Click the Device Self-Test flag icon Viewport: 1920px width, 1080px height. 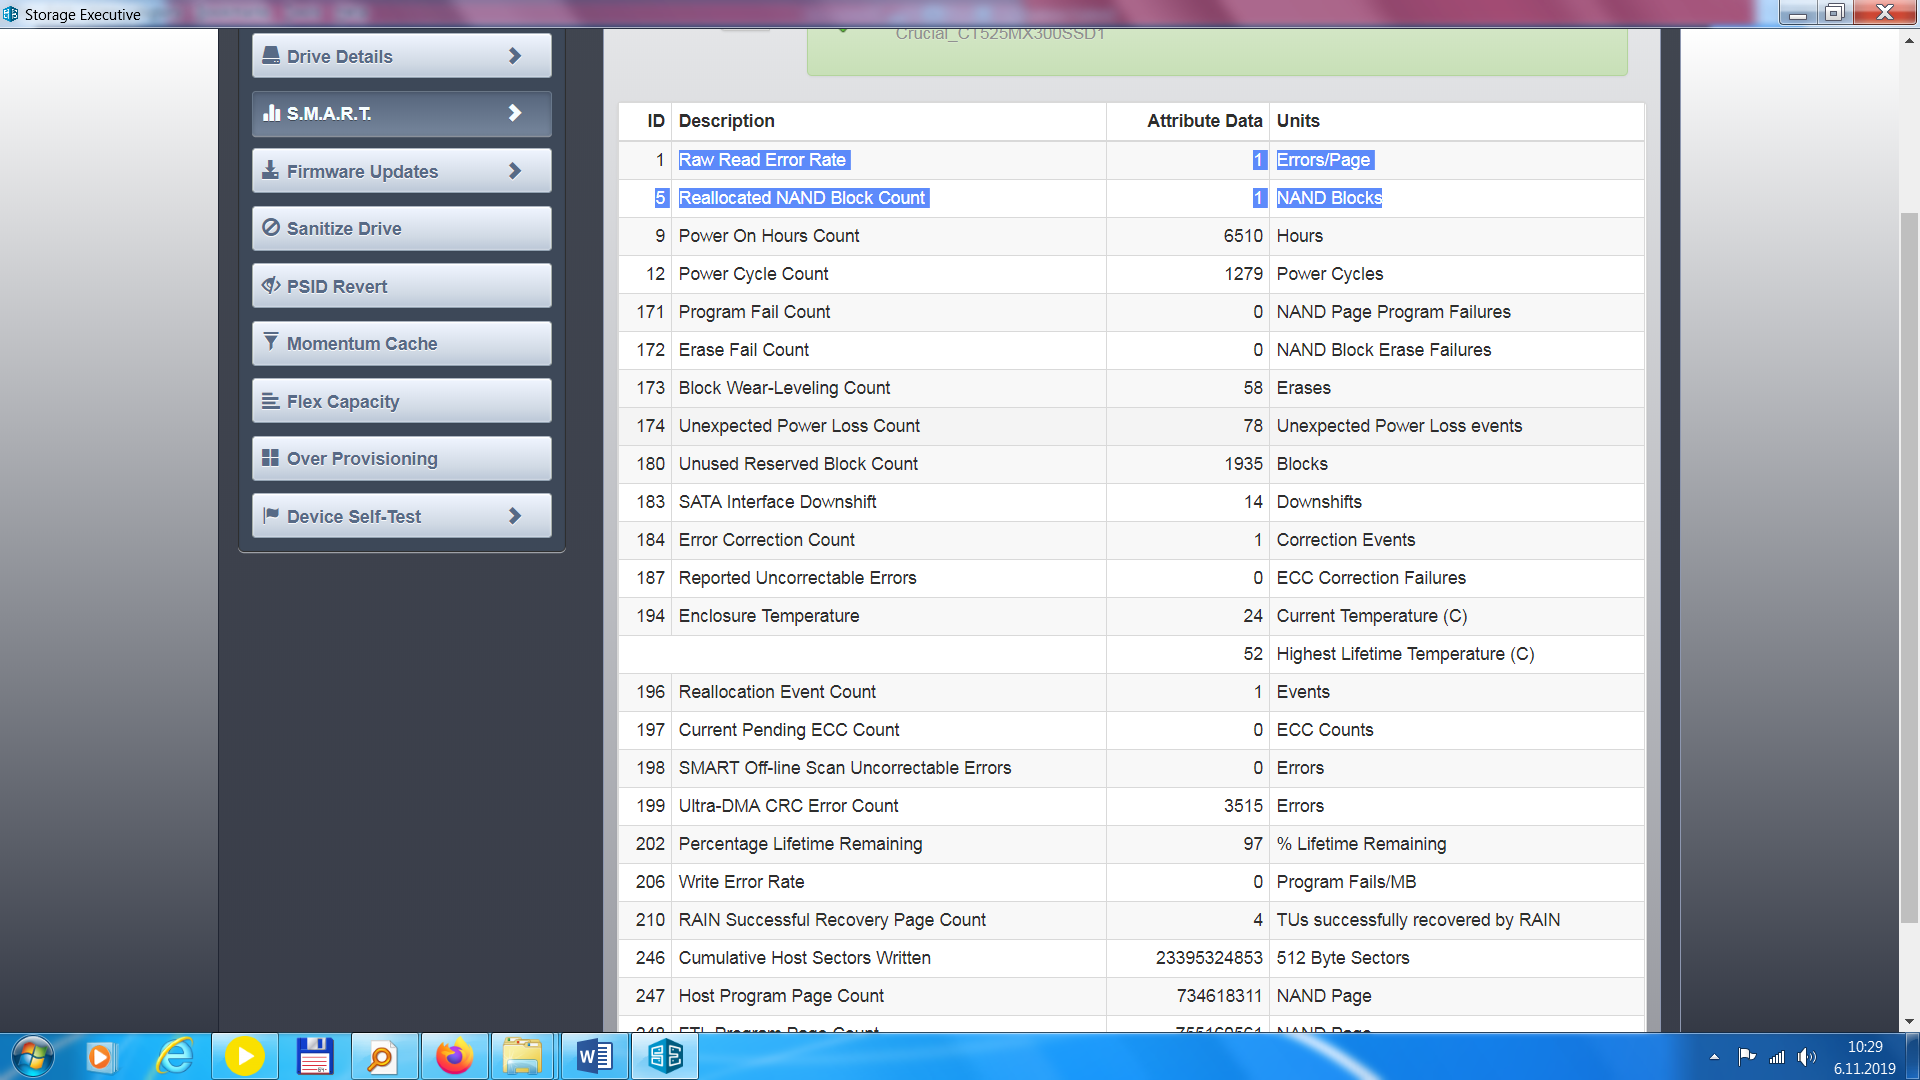click(x=270, y=515)
